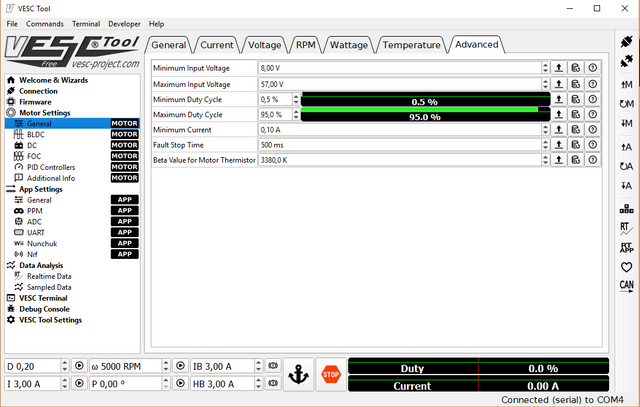
Task: Read default for Minimum Duty Cycle
Action: (576, 99)
